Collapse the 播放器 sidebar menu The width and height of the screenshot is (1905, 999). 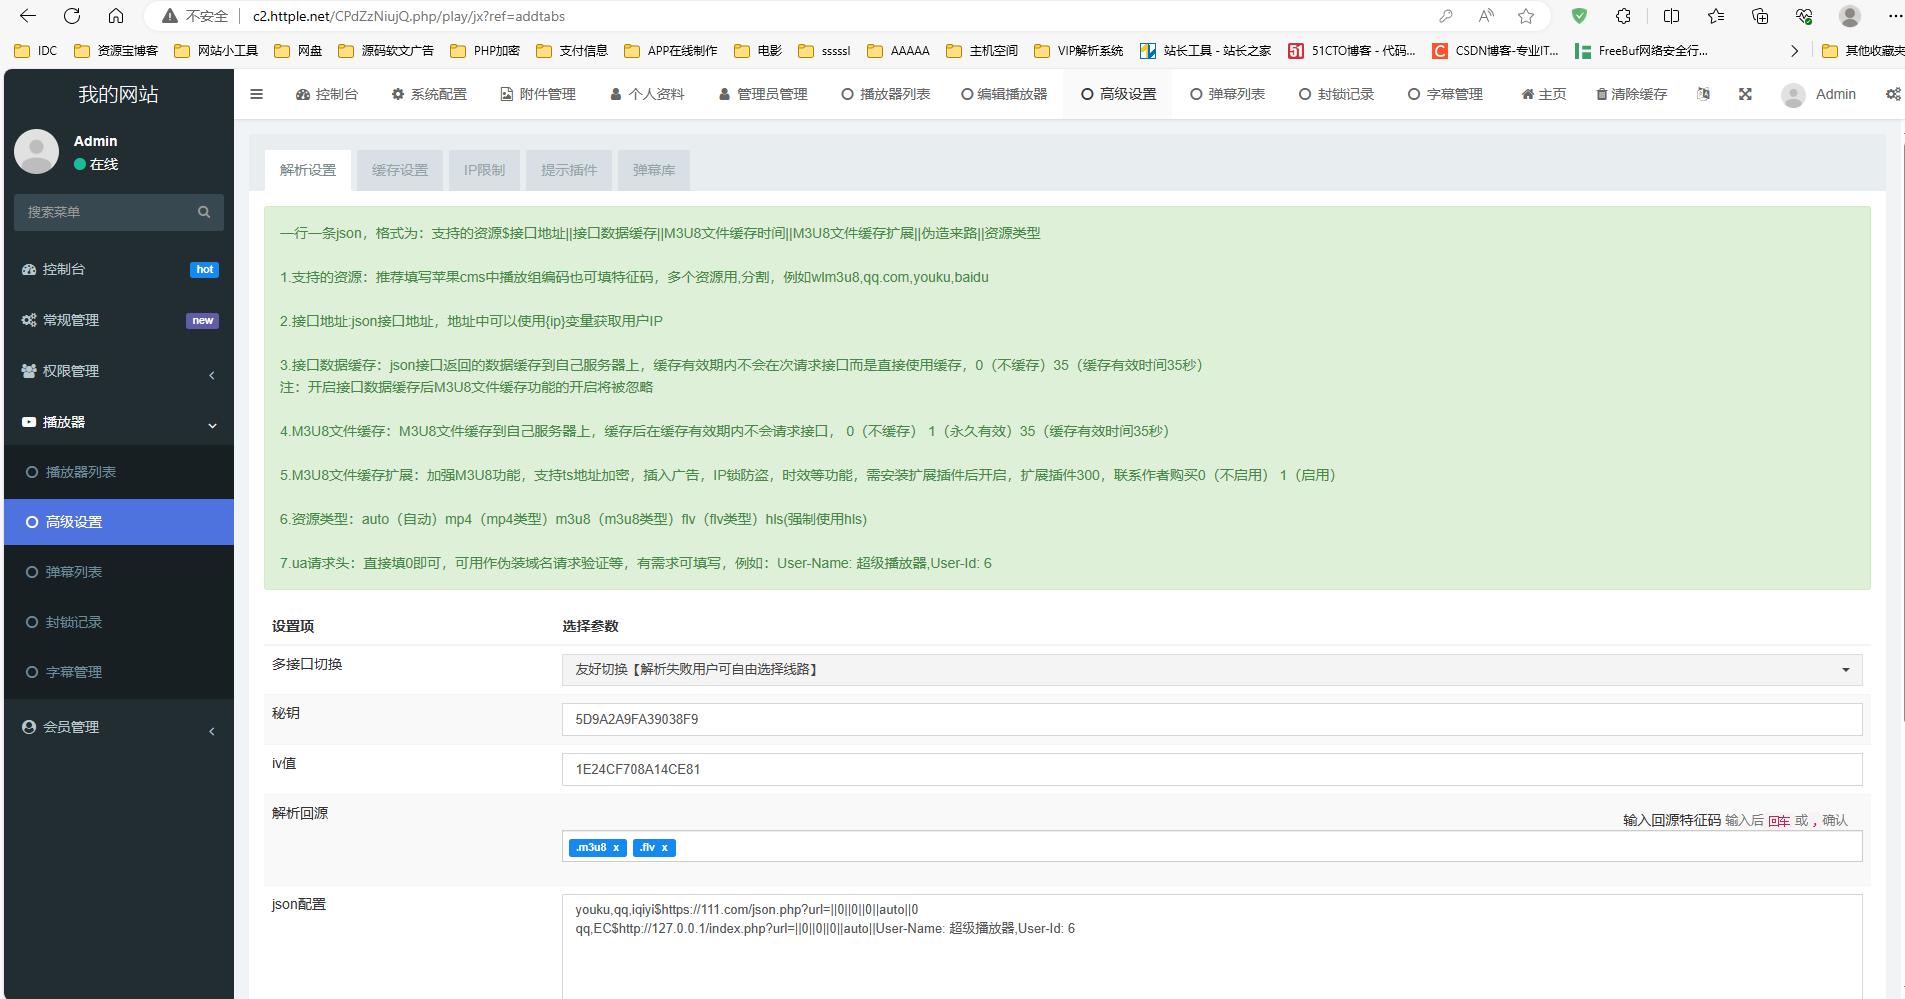[x=119, y=422]
